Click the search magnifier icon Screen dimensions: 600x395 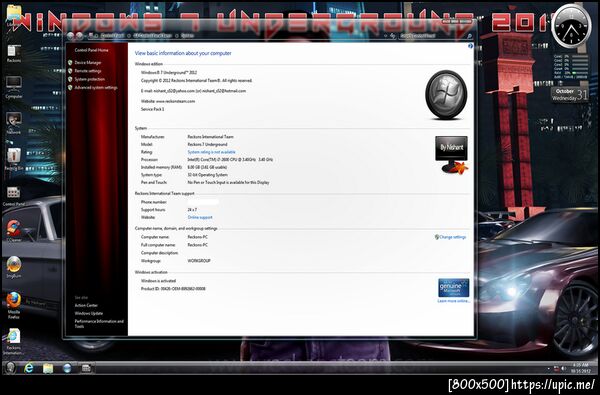pyautogui.click(x=469, y=36)
